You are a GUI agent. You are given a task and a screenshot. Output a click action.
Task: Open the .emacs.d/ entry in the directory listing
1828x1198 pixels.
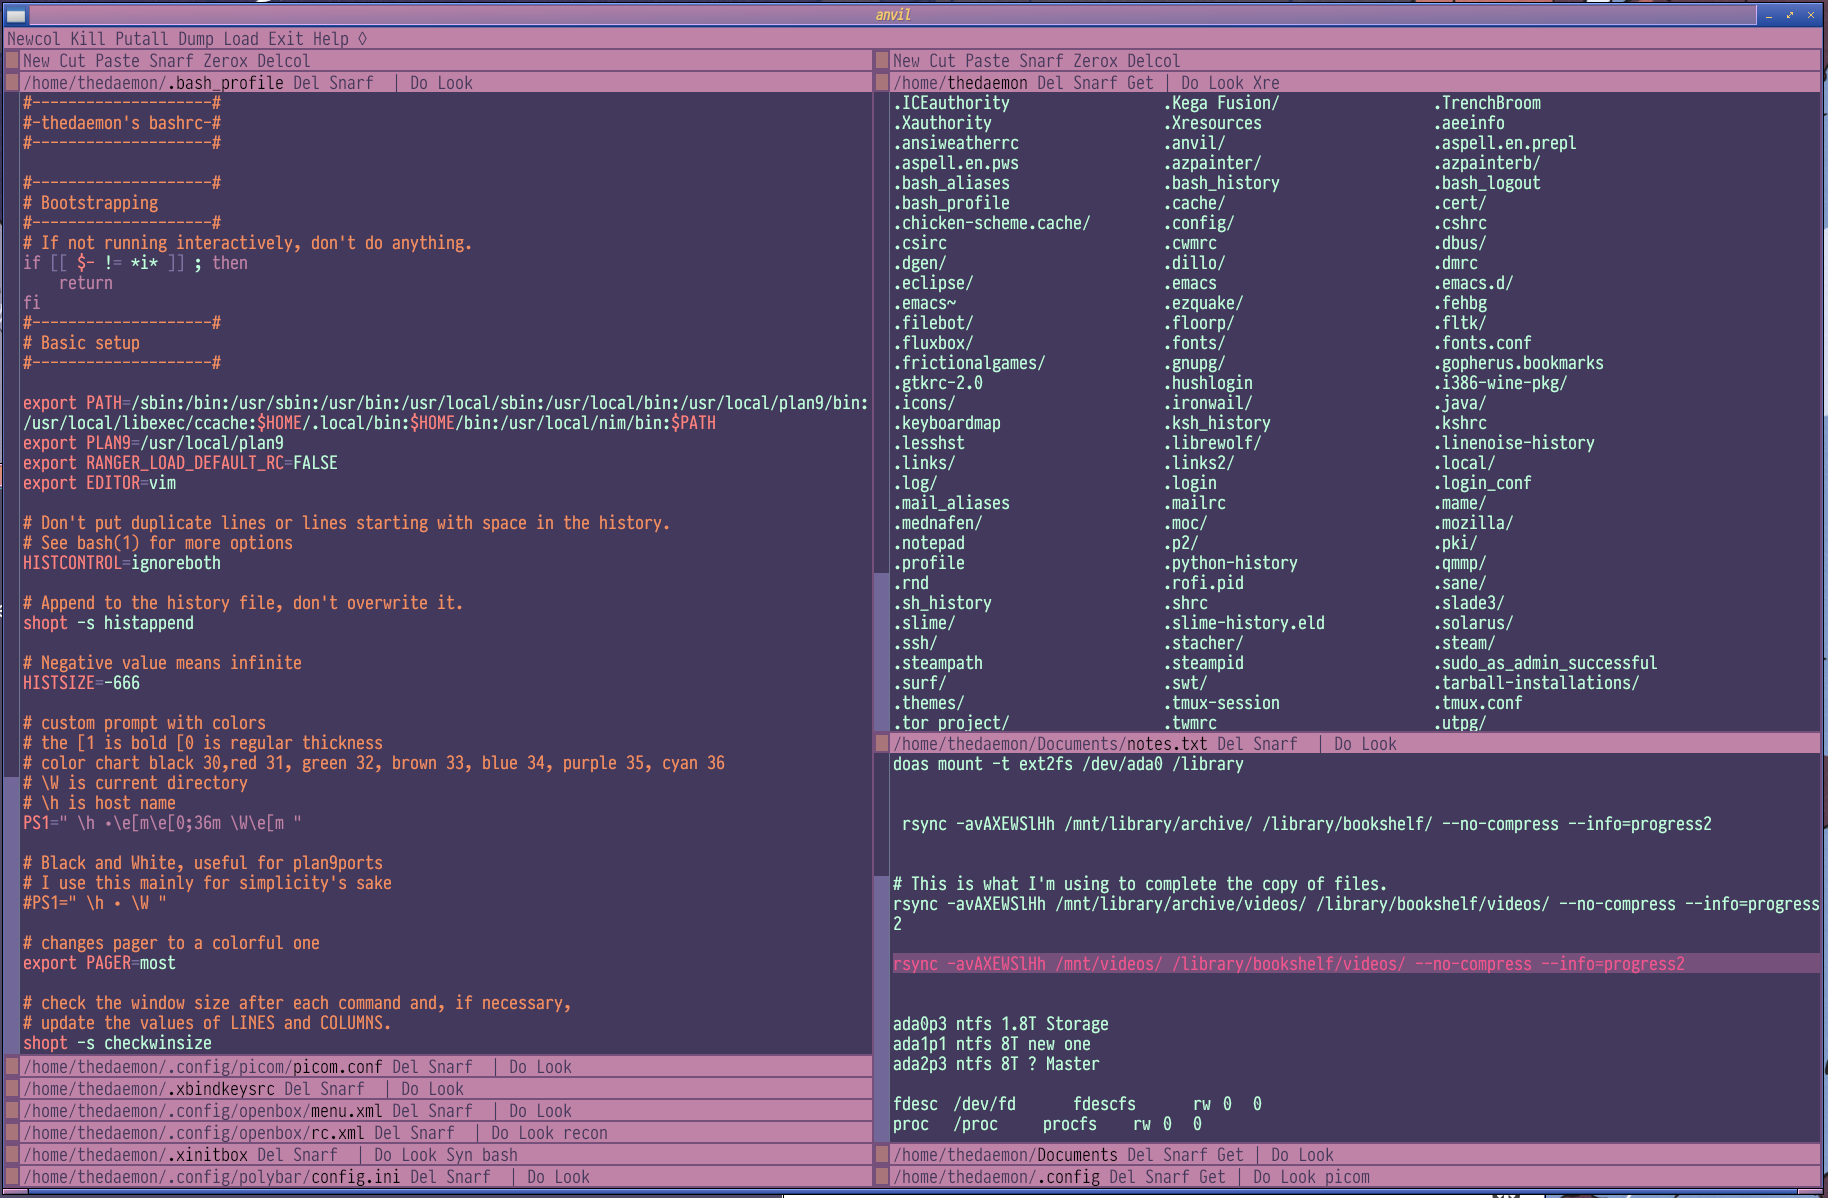(1474, 283)
